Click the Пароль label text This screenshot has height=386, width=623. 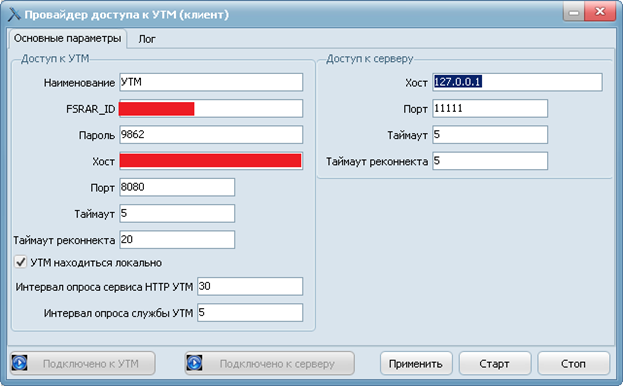[x=97, y=135]
